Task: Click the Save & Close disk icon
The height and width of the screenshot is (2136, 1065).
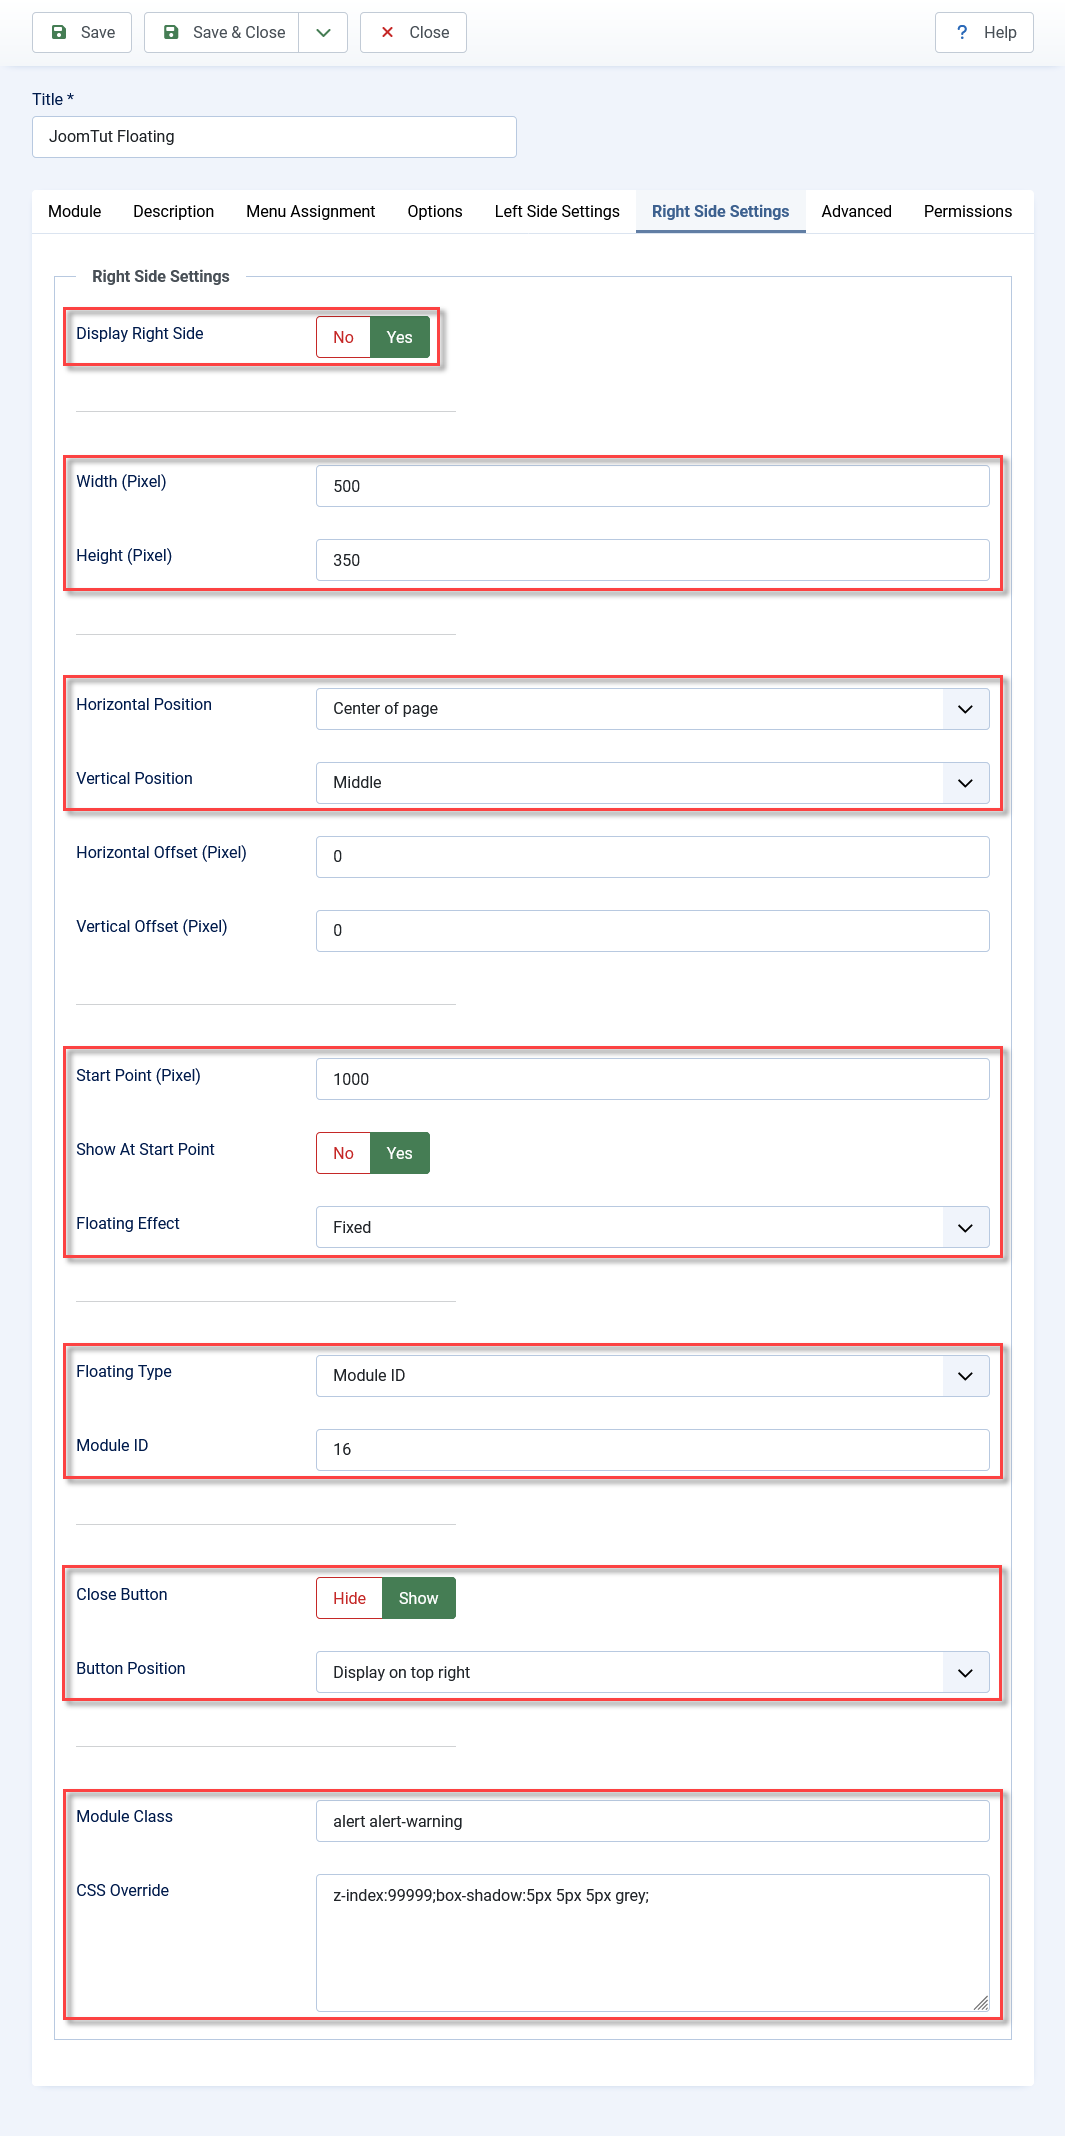Action: click(172, 32)
